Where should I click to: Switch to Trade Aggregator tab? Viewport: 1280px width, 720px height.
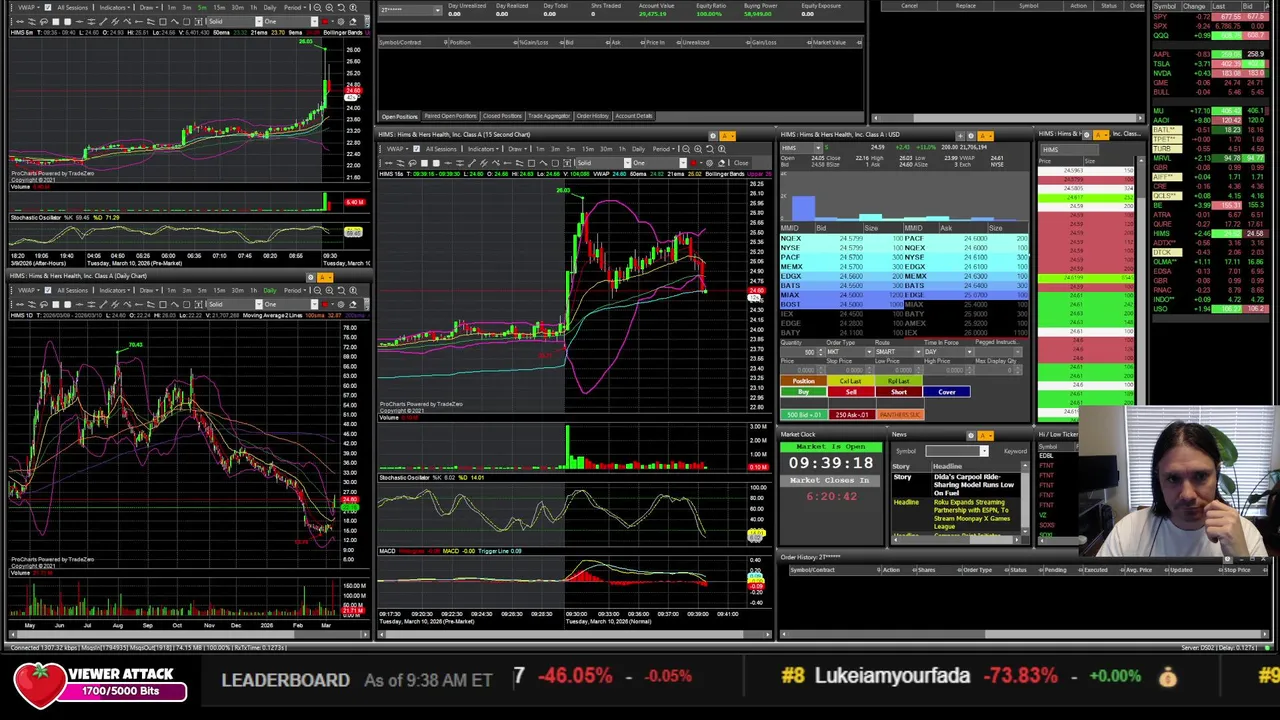click(548, 116)
